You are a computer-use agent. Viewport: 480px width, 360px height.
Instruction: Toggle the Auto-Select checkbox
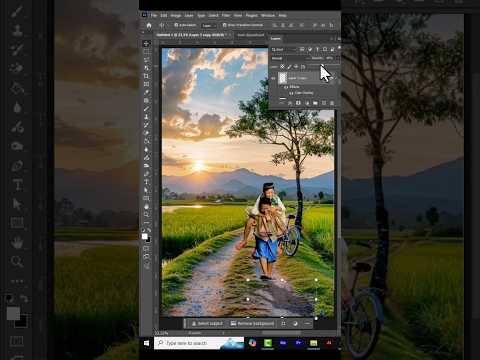point(176,25)
